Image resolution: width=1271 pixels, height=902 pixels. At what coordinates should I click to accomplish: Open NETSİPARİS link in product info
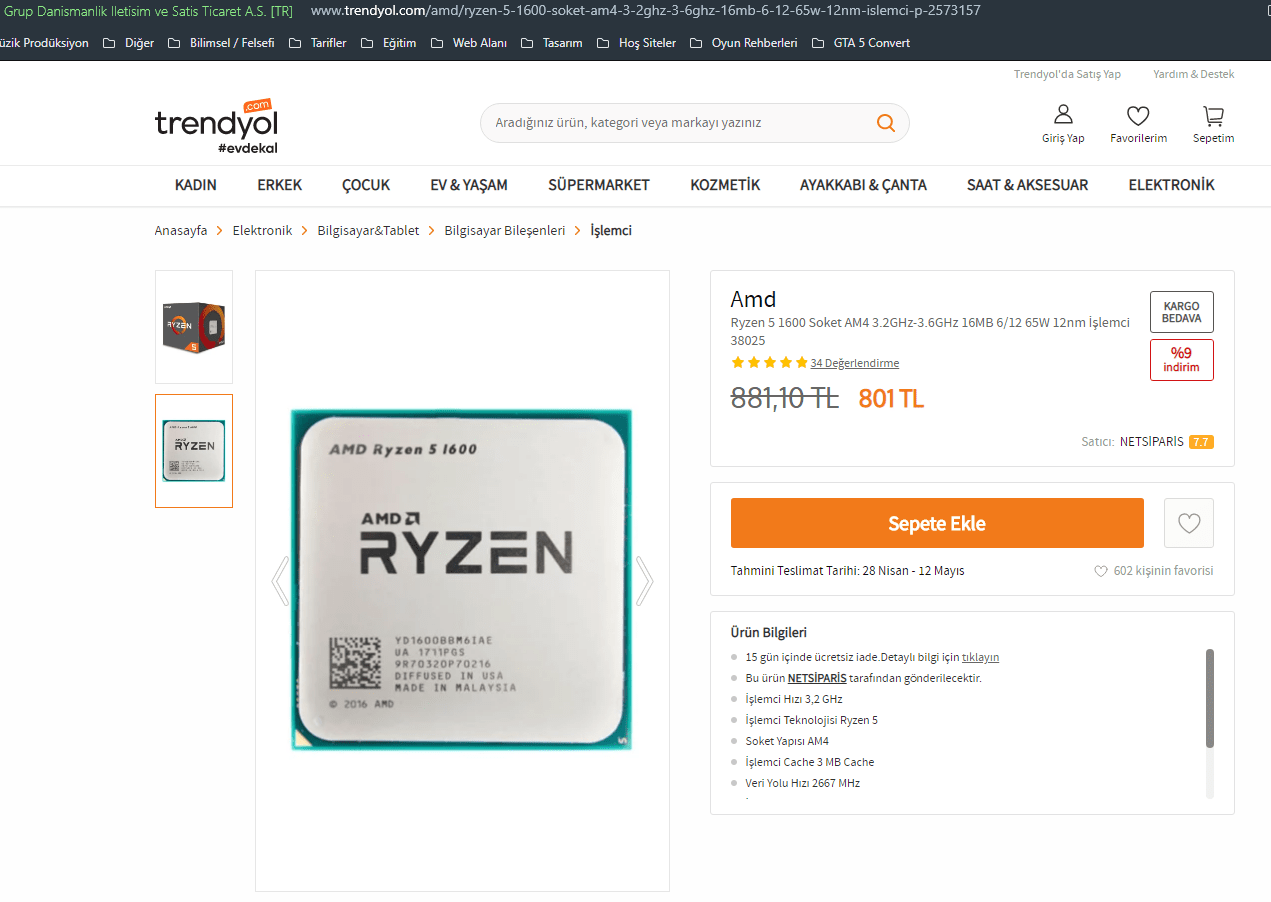(x=817, y=678)
